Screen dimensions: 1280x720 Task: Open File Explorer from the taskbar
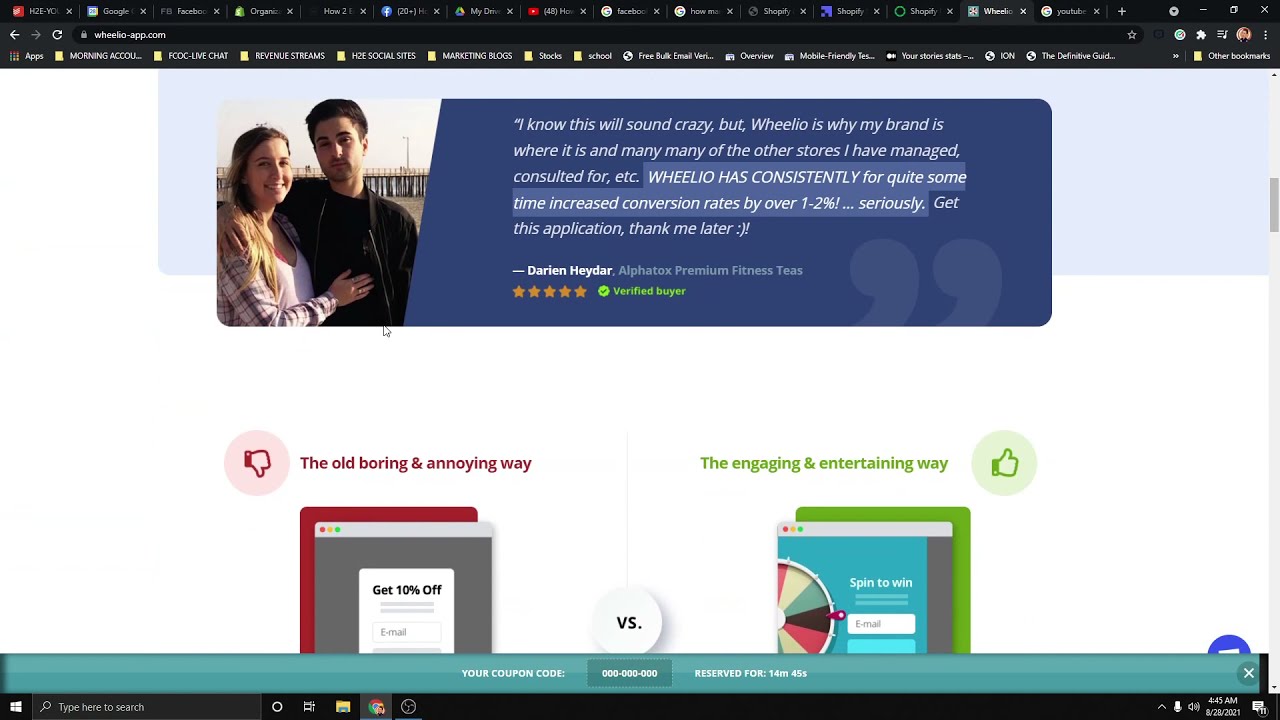tap(343, 707)
